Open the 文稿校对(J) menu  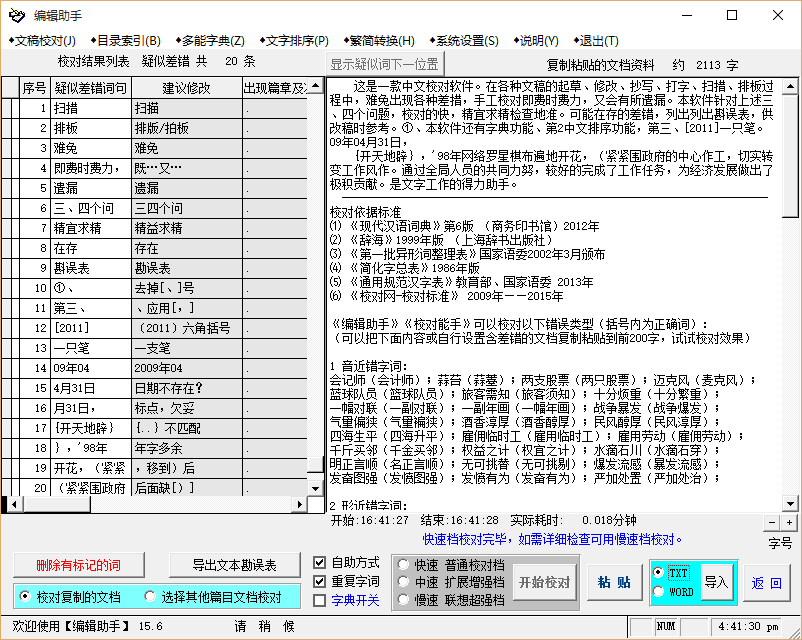(x=42, y=41)
